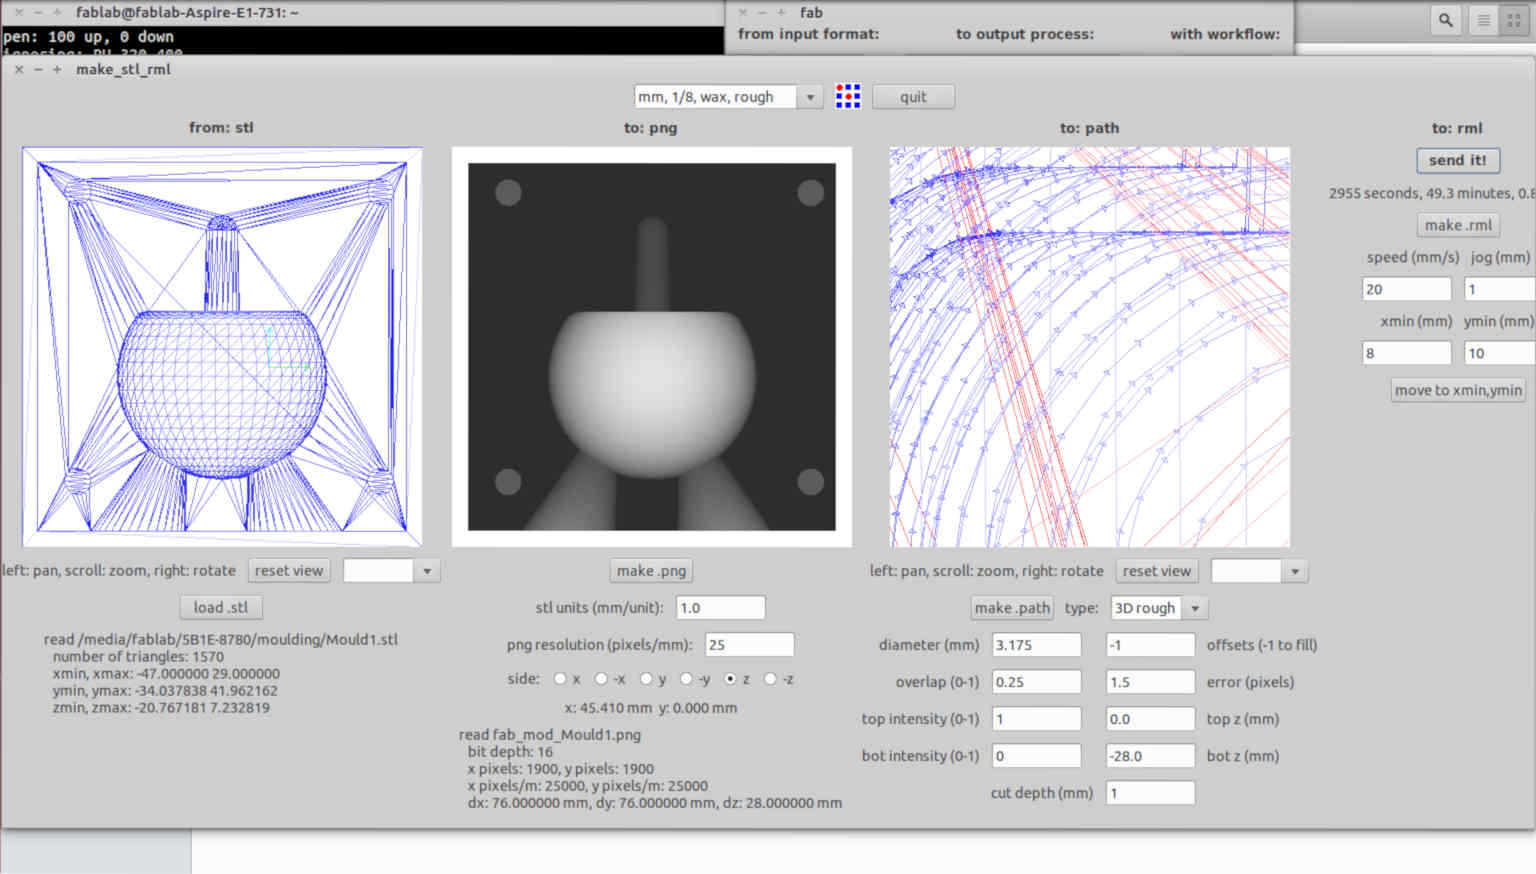Click the stl wireframe mesh preview
1536x874 pixels.
coord(222,347)
